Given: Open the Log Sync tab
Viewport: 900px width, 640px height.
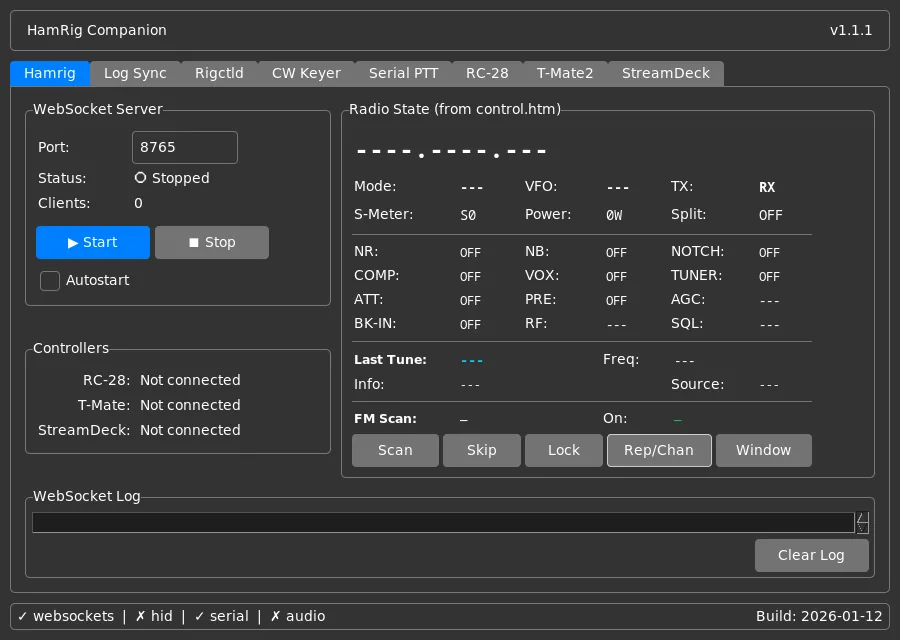Looking at the screenshot, I should pos(135,73).
